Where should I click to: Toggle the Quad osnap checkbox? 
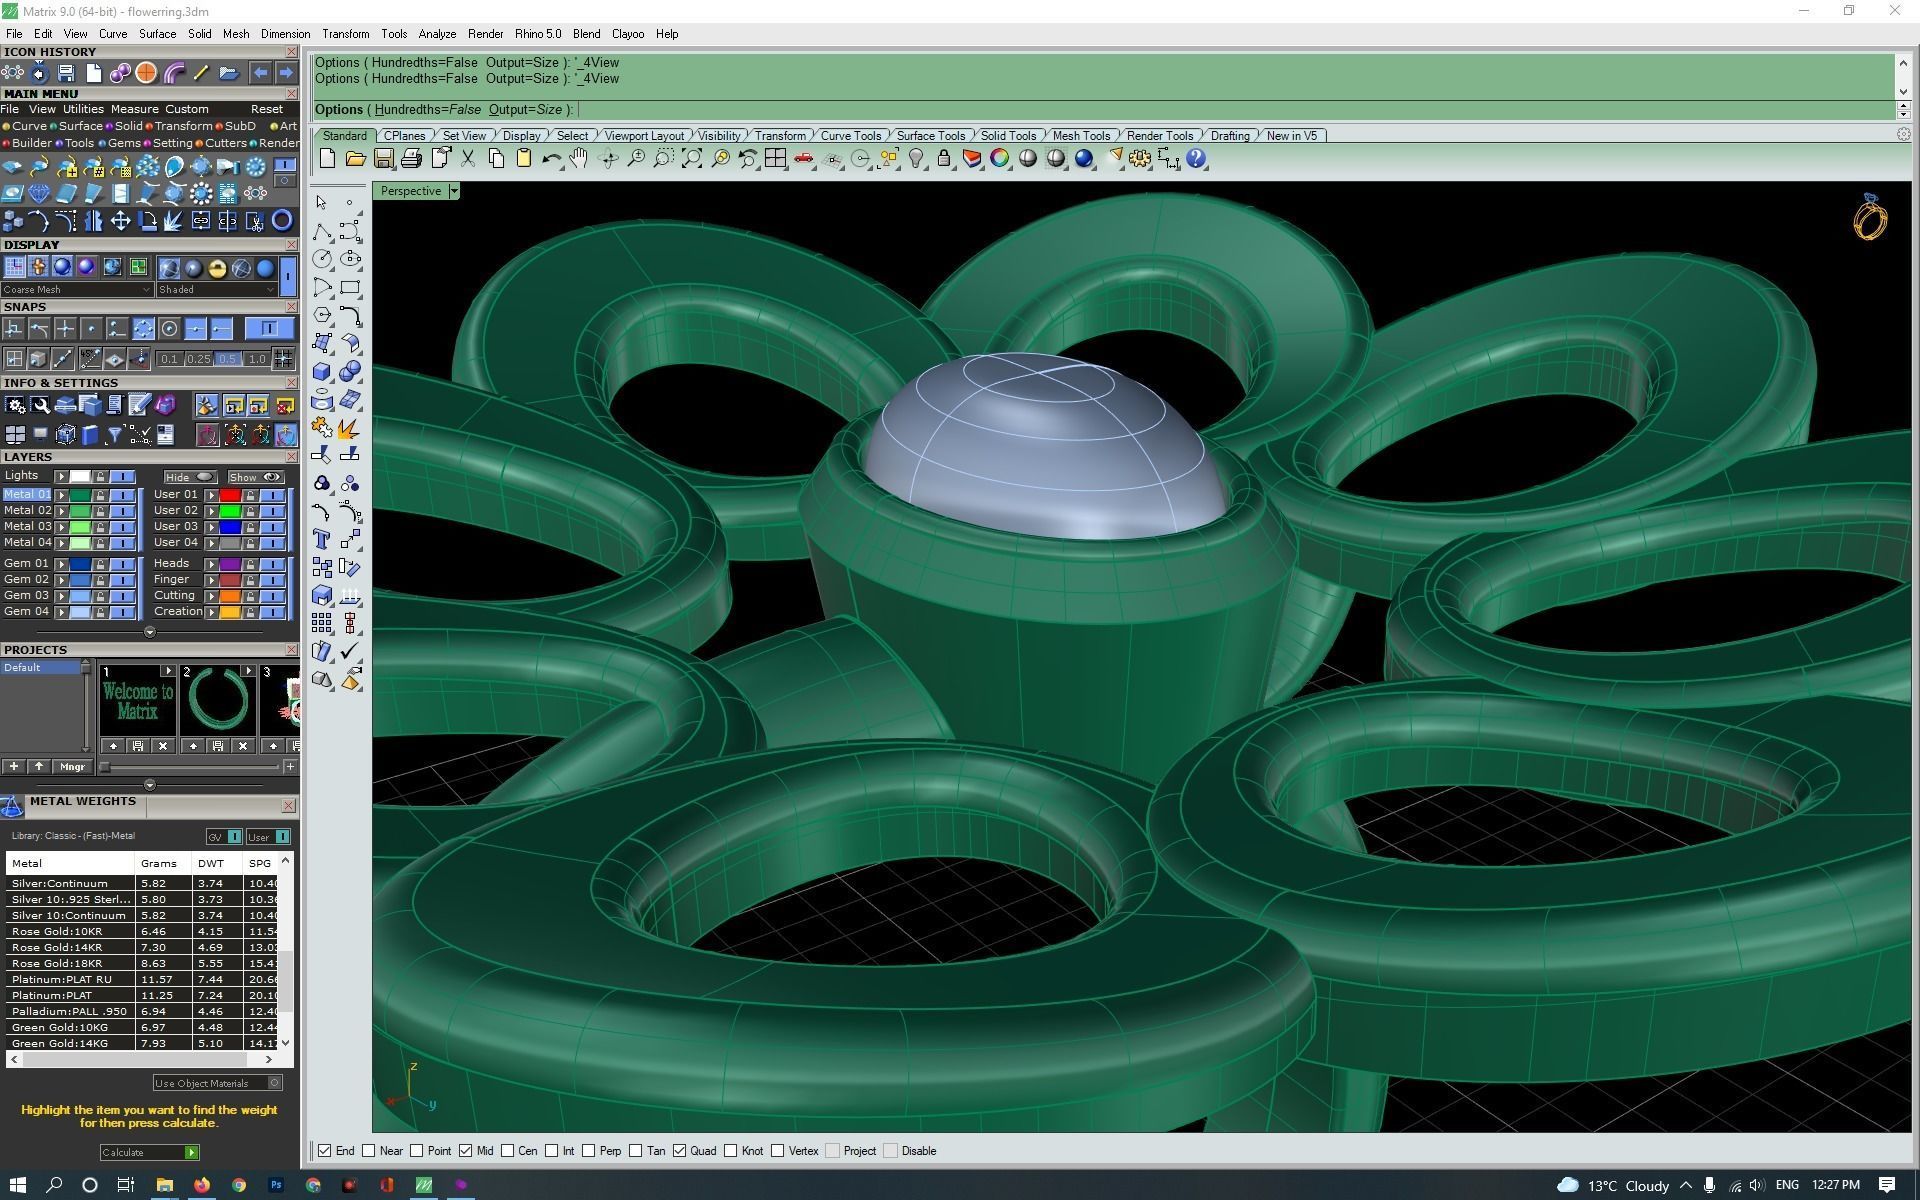[x=680, y=1151]
